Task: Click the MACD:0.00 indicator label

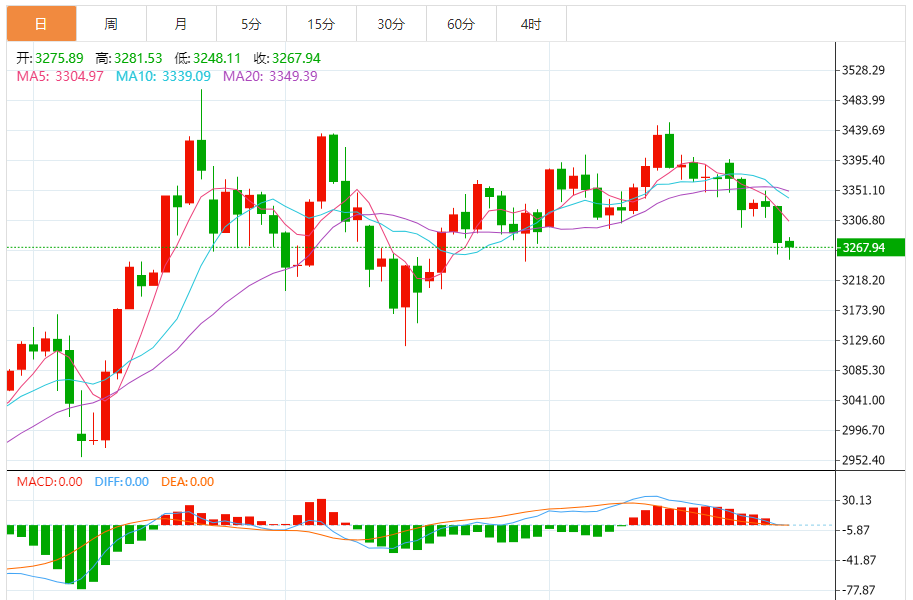Action: 49,482
